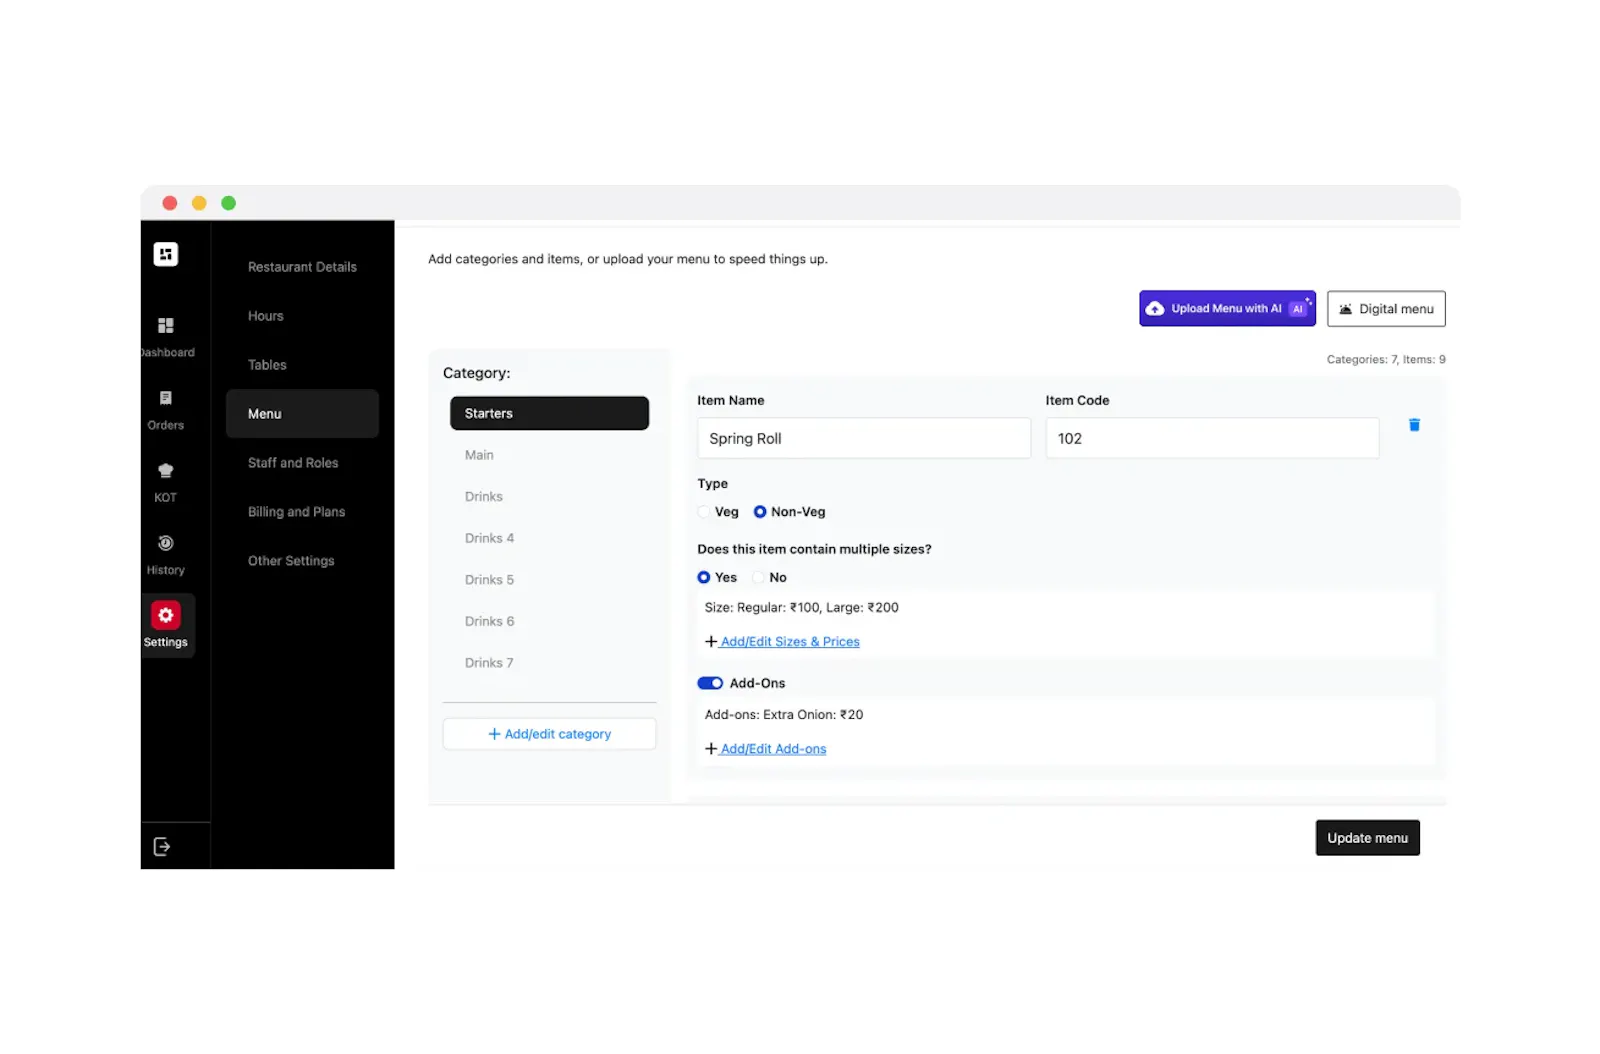Click the 'Add-ons: Extra Onion: ₹20' text

click(784, 715)
